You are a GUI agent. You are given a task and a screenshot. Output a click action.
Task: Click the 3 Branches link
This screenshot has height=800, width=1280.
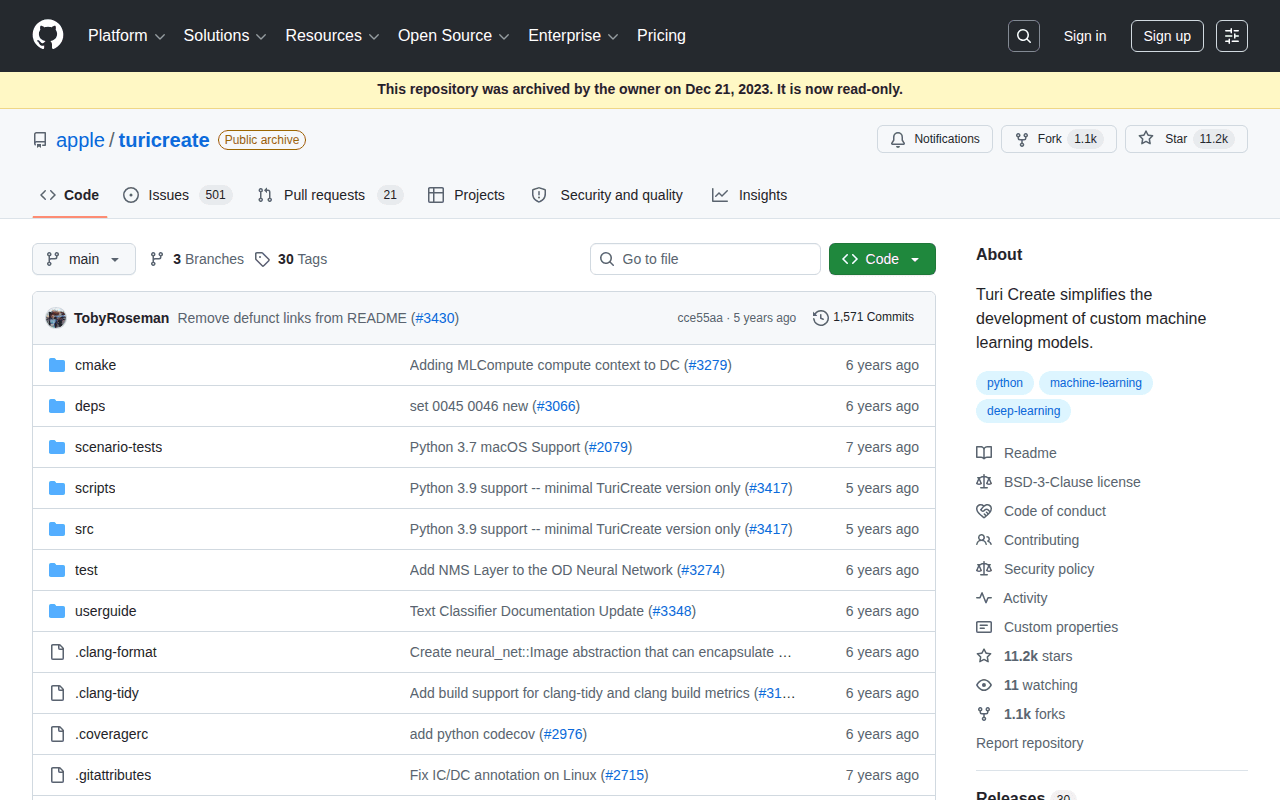[x=197, y=259]
